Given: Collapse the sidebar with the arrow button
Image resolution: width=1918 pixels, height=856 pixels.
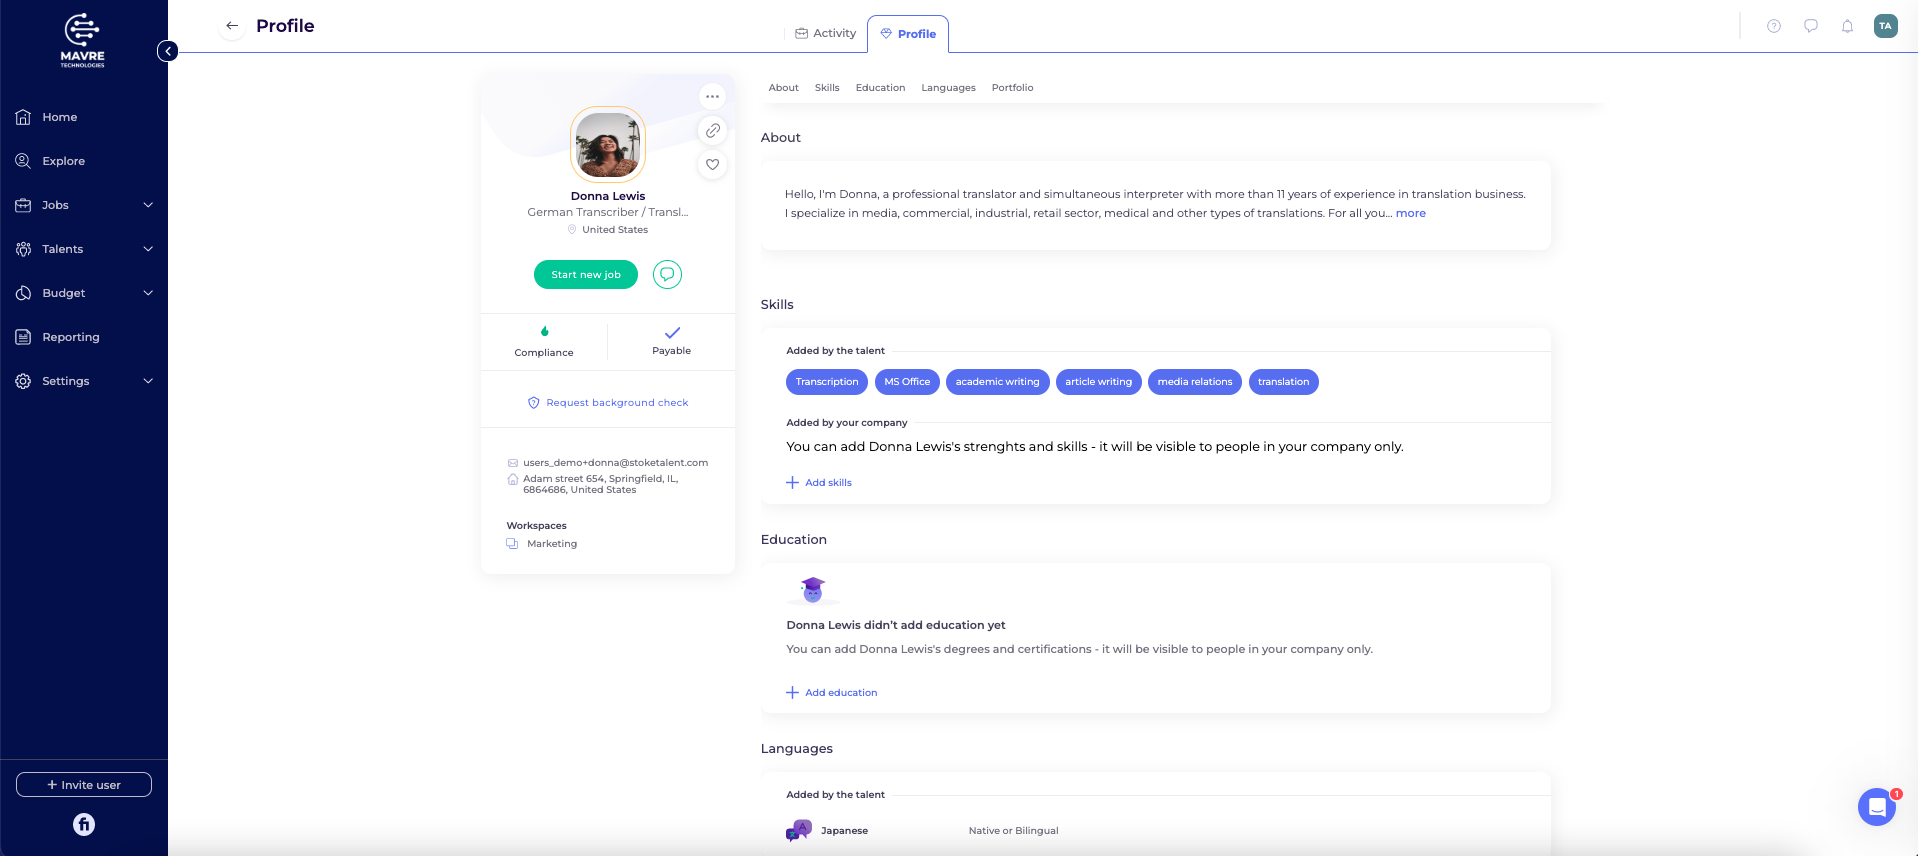Looking at the screenshot, I should (x=168, y=51).
